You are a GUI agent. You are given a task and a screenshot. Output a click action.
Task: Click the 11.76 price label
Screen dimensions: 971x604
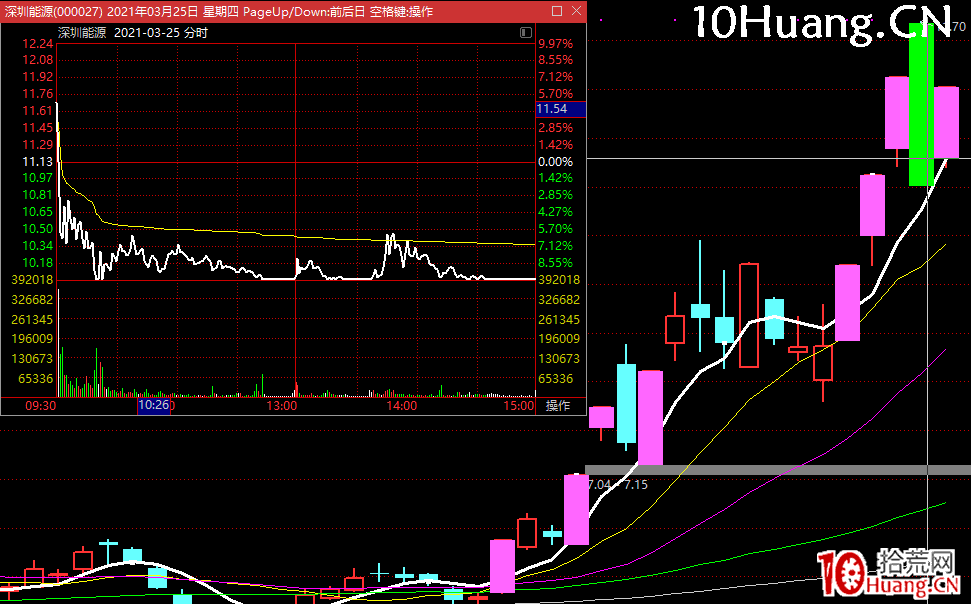38,94
